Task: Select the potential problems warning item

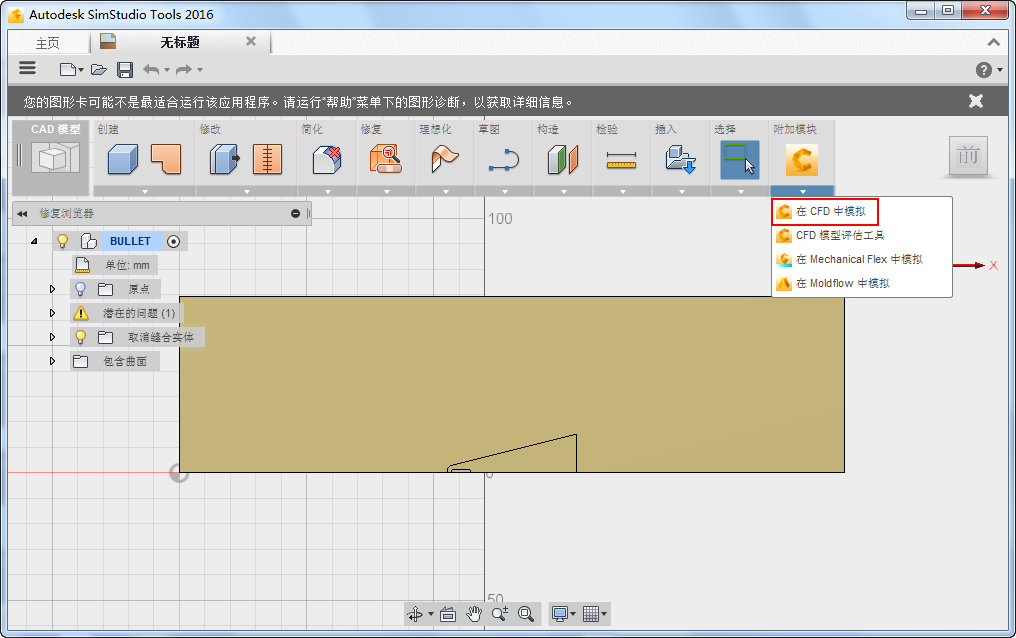Action: [126, 313]
